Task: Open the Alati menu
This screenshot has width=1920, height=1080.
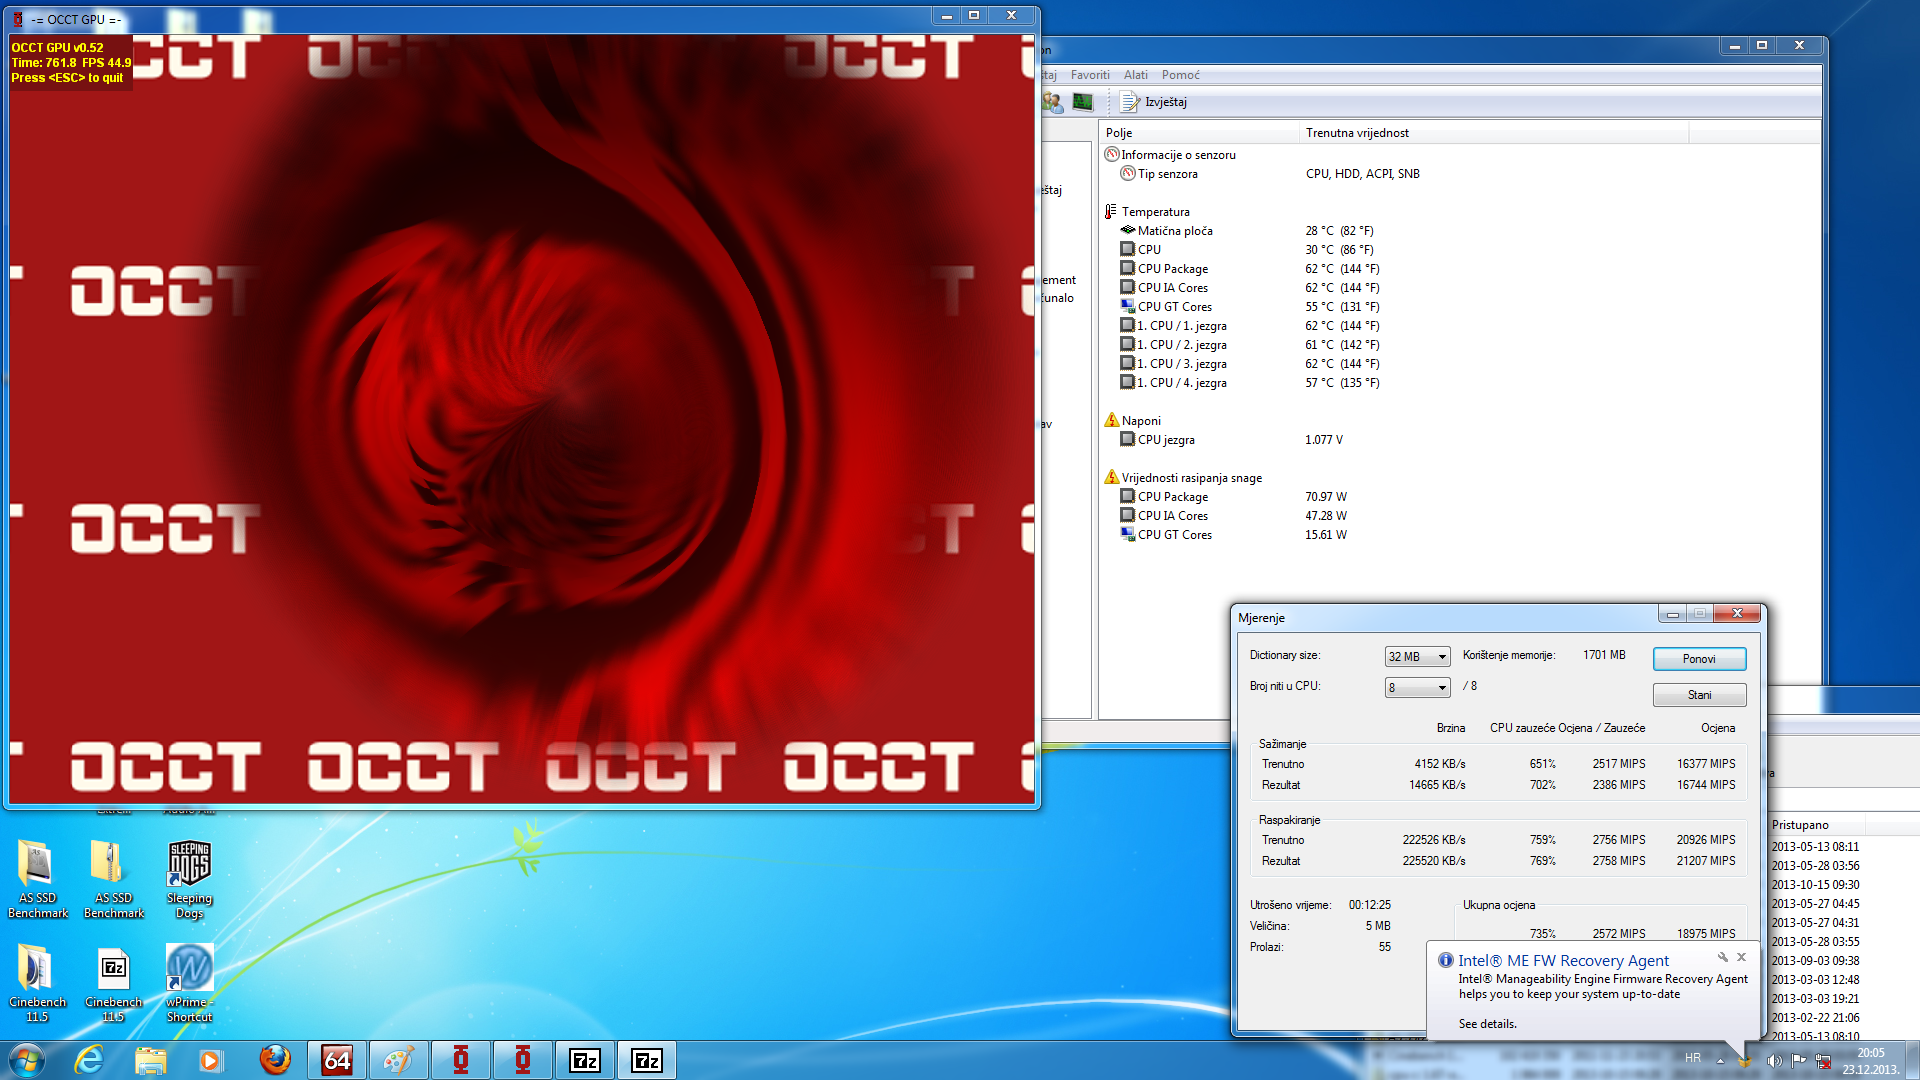Action: click(1136, 75)
